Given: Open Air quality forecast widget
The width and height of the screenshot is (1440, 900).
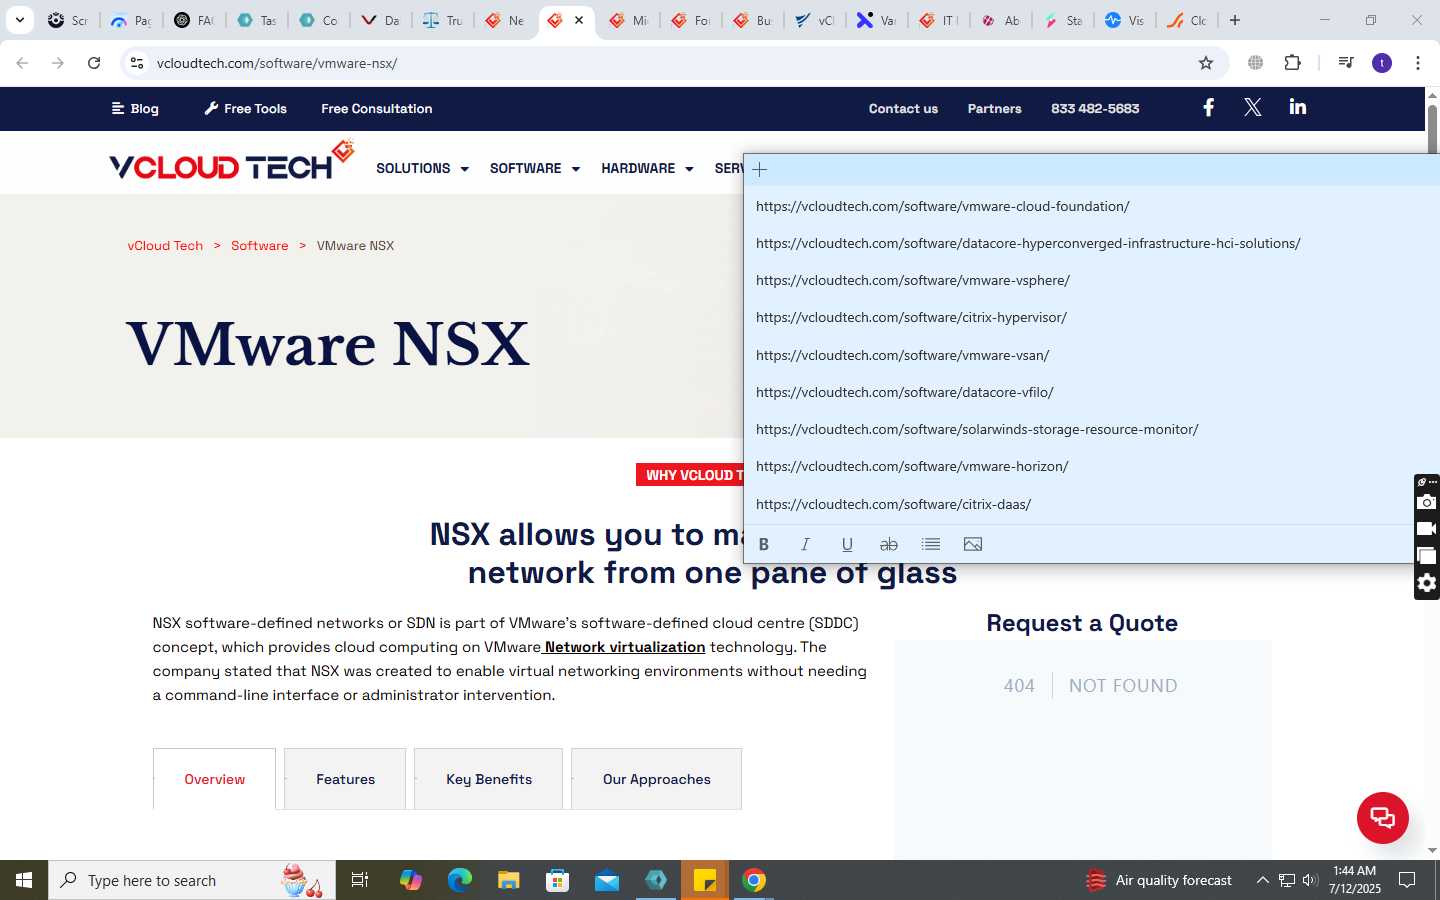Looking at the screenshot, I should coord(1159,880).
